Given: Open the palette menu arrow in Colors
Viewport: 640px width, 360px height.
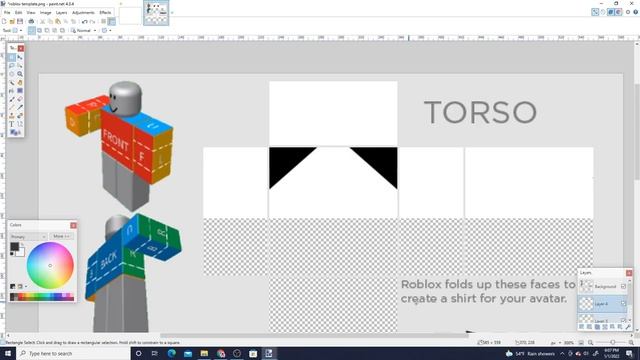Looking at the screenshot, I should [26, 287].
